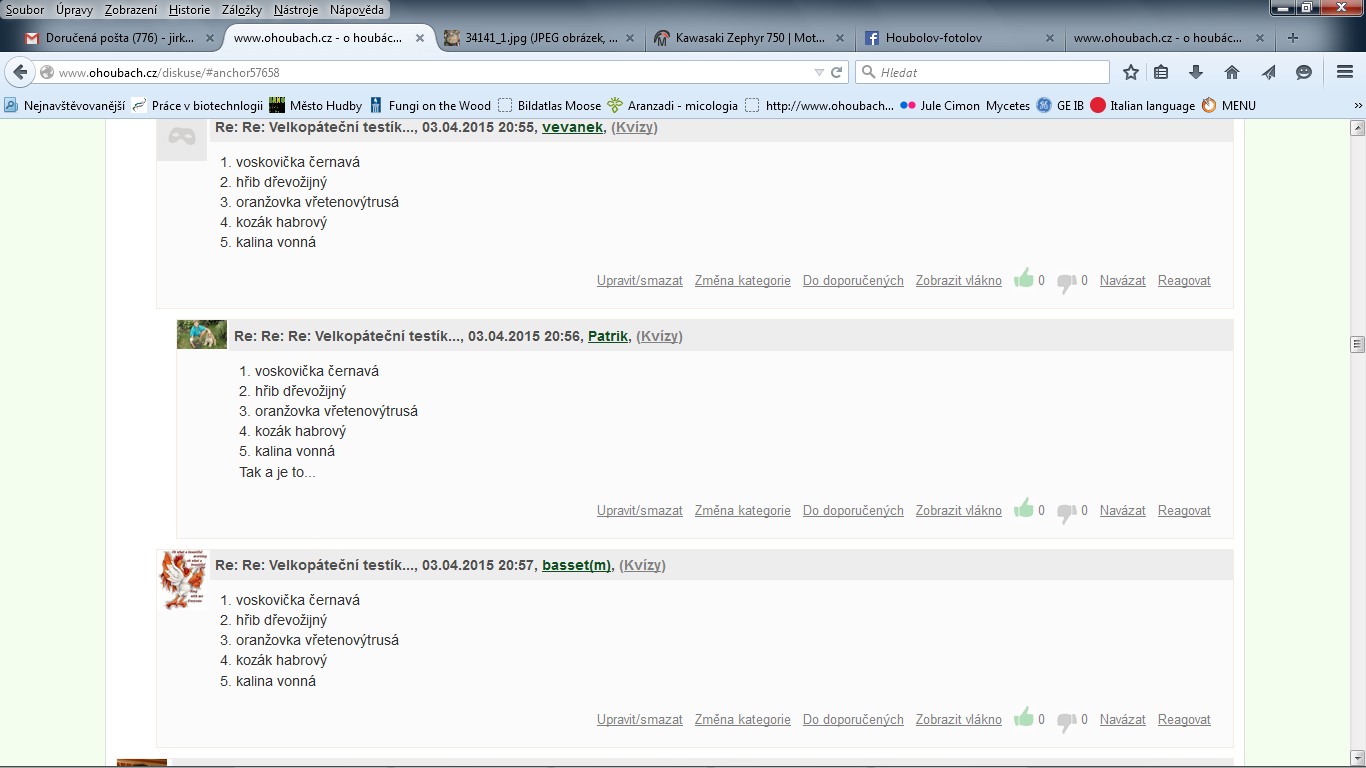Reload the page with the refresh icon
Screen dimensions: 1366x768
pos(837,72)
